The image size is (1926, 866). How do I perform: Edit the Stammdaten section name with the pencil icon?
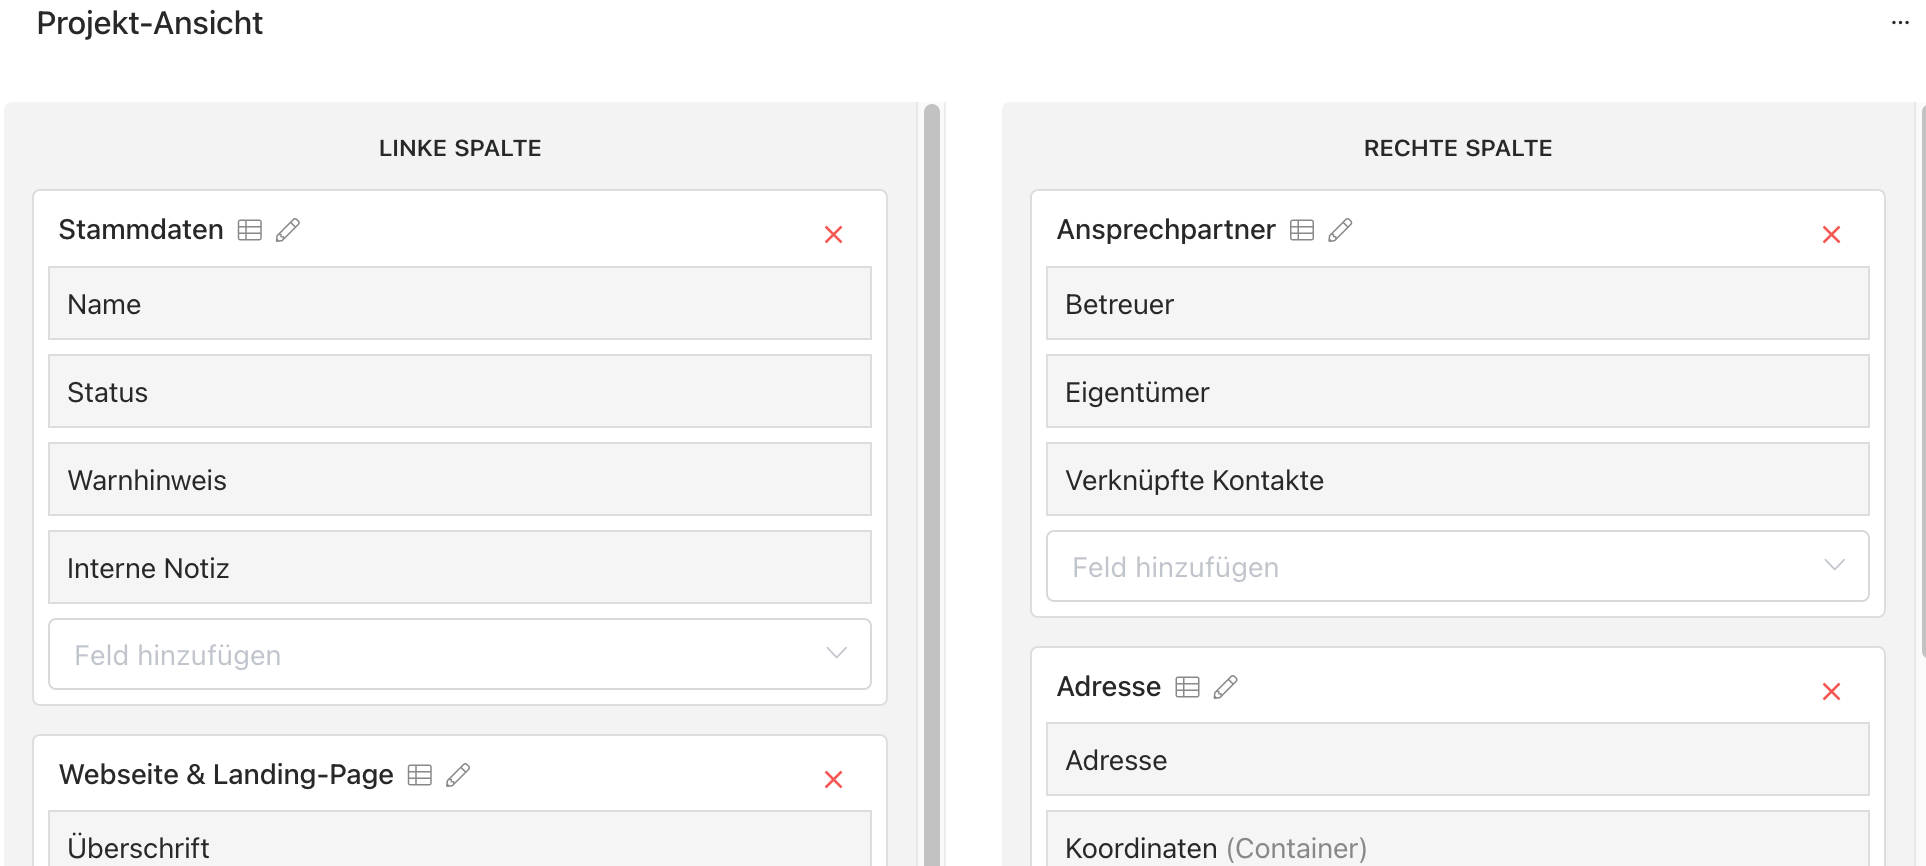(288, 230)
